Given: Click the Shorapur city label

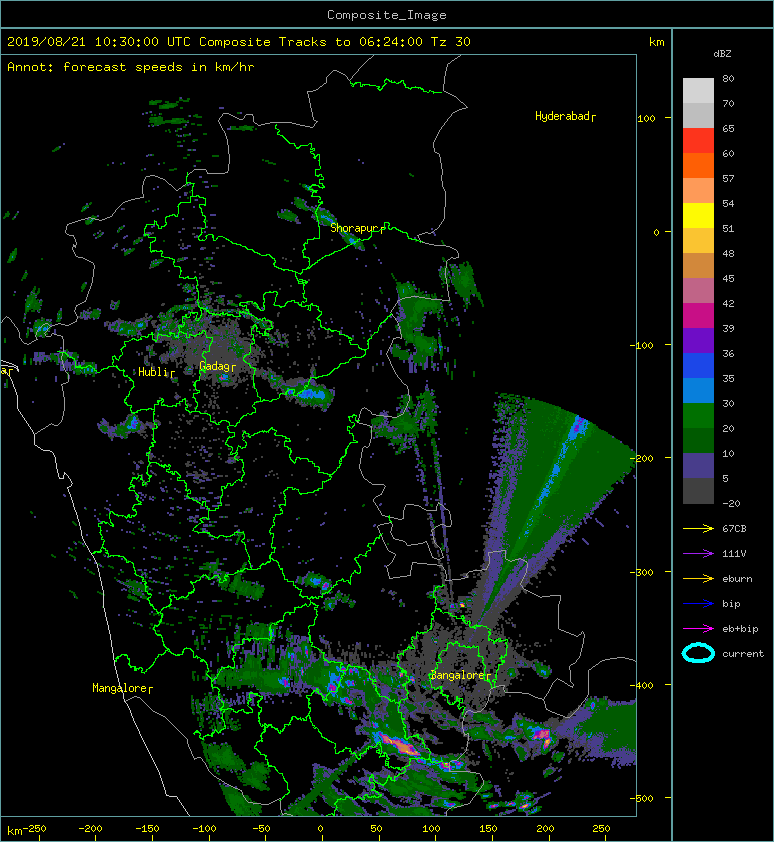Looking at the screenshot, I should [x=357, y=228].
